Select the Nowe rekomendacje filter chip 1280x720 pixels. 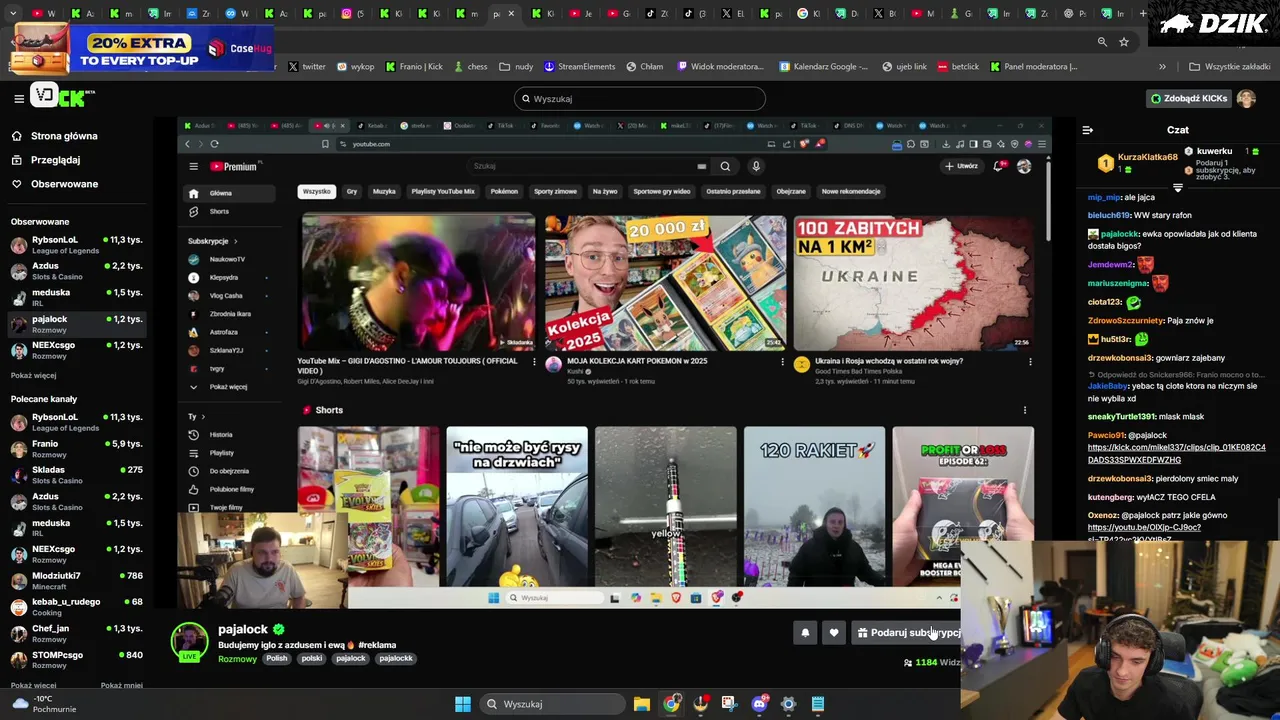[x=851, y=191]
